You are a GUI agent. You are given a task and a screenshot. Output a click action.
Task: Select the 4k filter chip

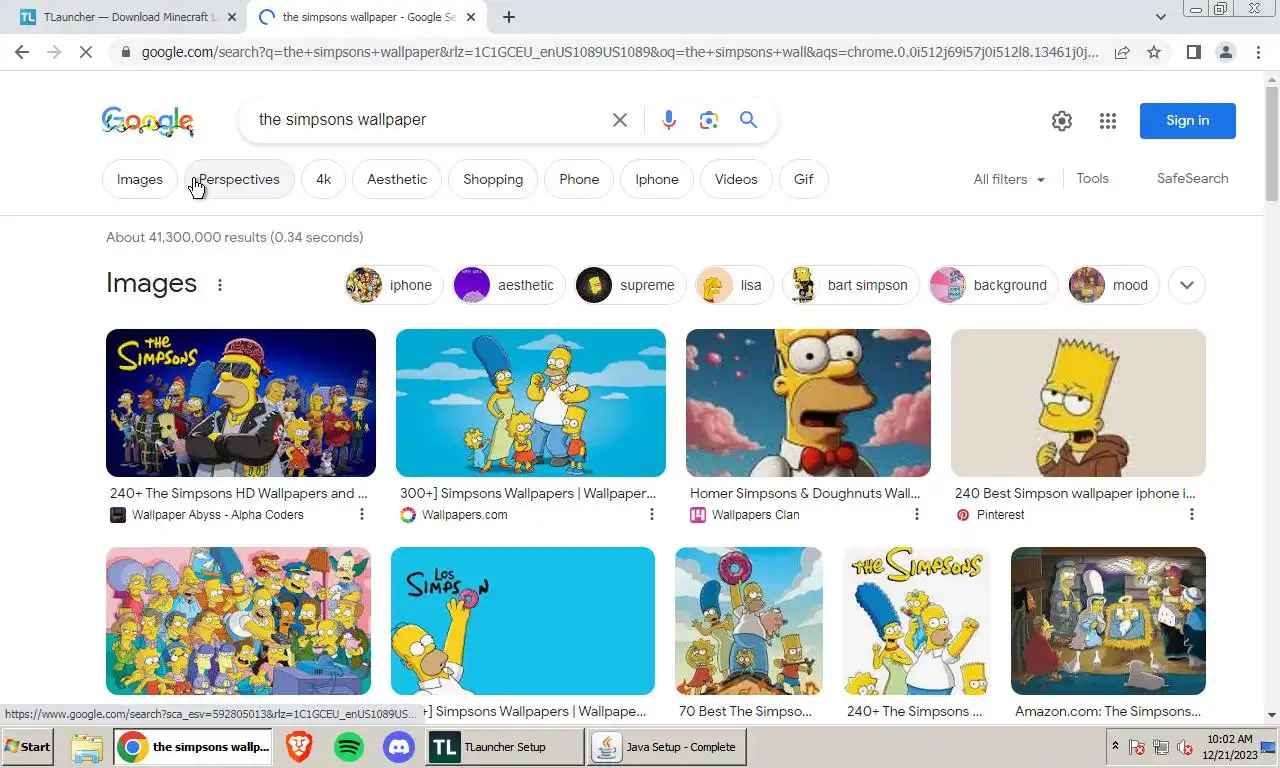323,179
